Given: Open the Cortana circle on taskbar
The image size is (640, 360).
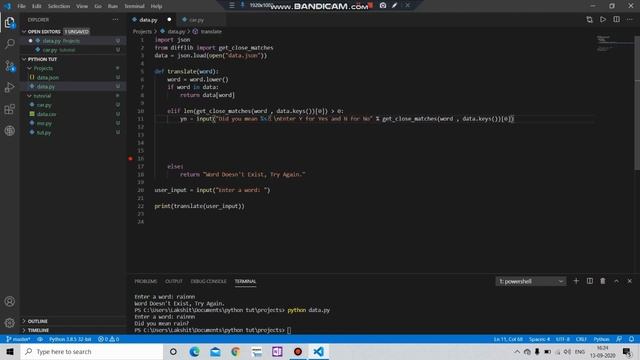Looking at the screenshot, I should [x=173, y=351].
